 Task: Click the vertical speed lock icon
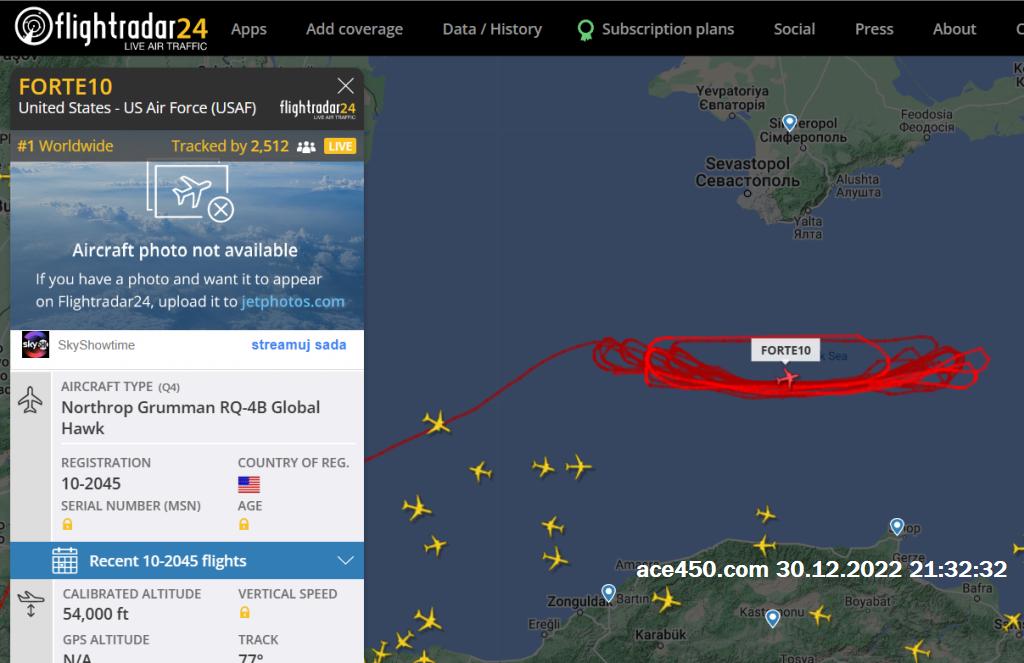[x=244, y=612]
